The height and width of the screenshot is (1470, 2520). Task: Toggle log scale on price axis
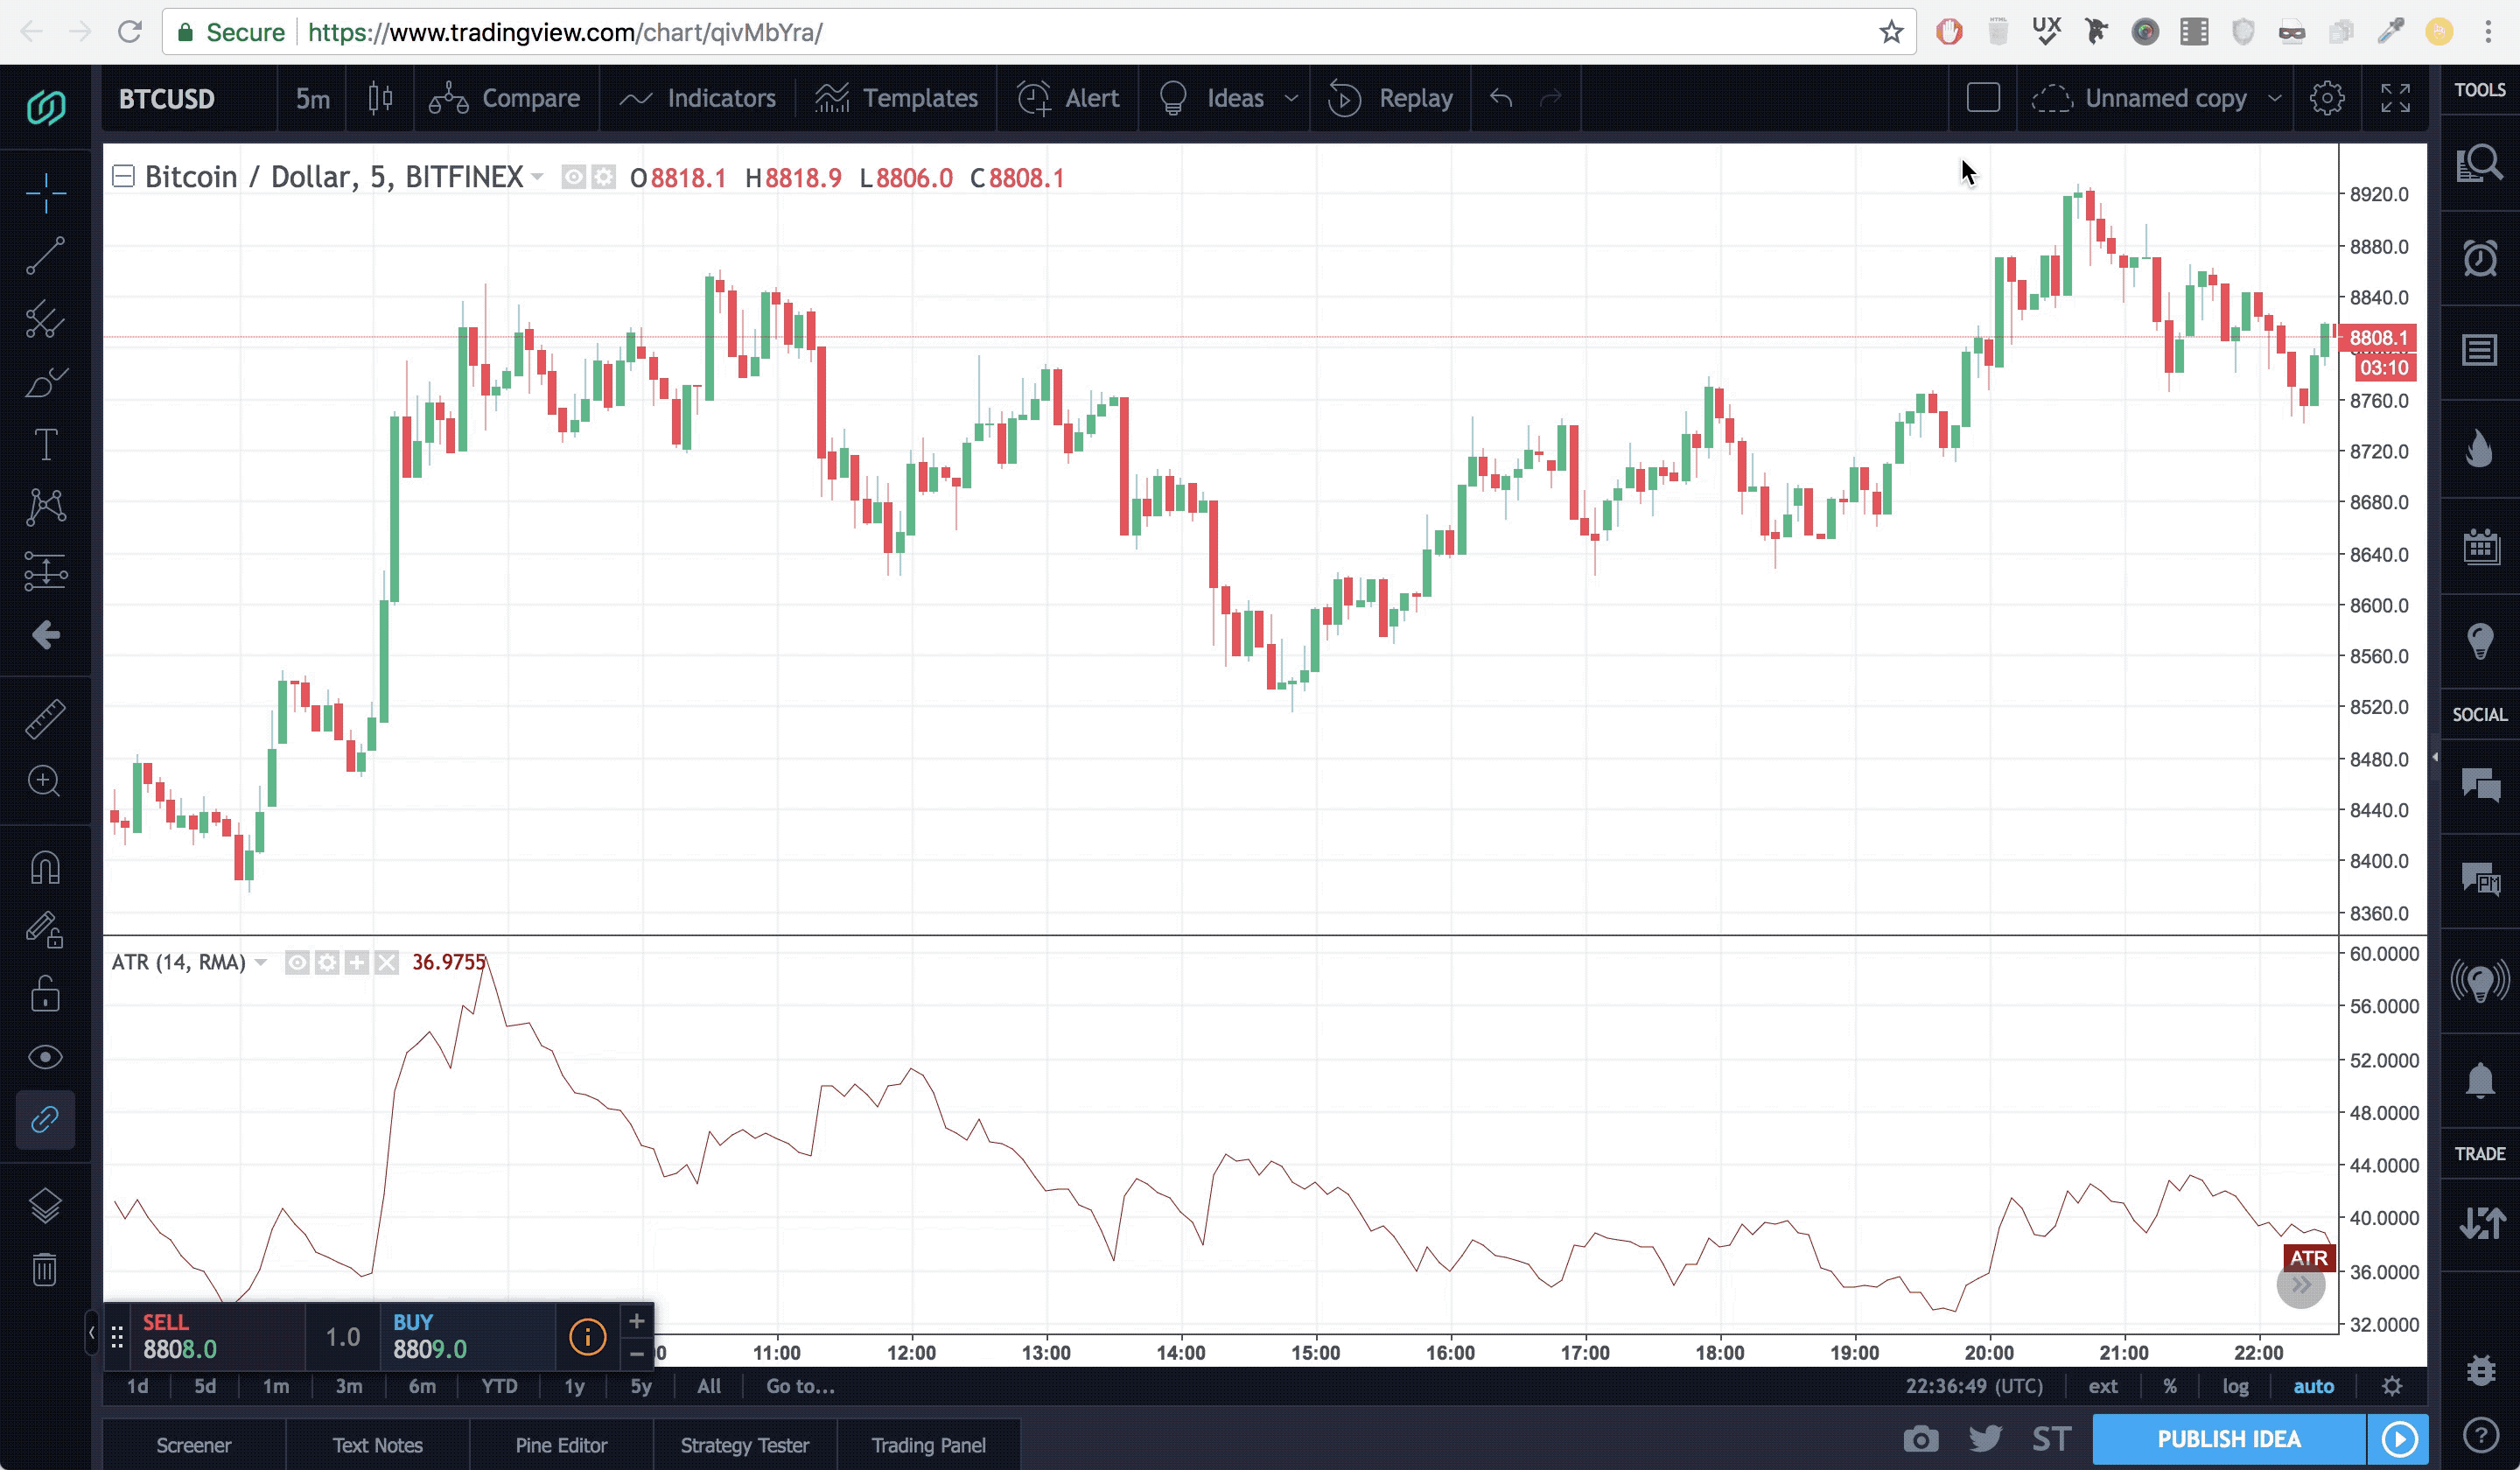pyautogui.click(x=2235, y=1386)
